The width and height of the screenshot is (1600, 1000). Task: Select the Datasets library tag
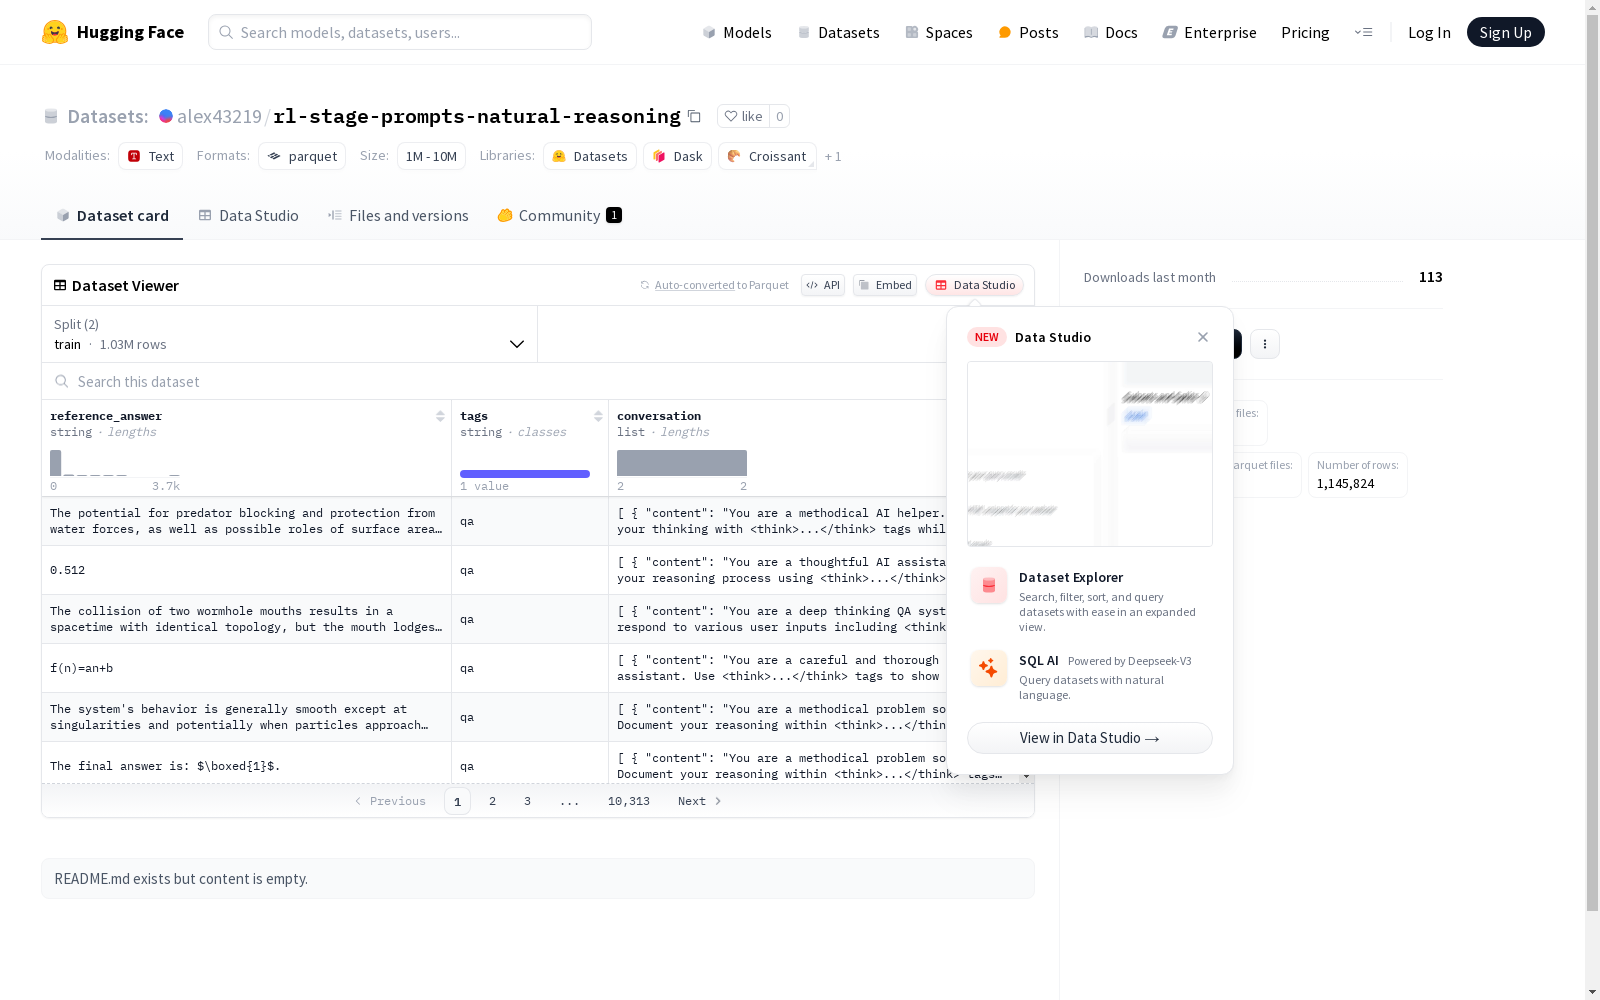pyautogui.click(x=590, y=156)
